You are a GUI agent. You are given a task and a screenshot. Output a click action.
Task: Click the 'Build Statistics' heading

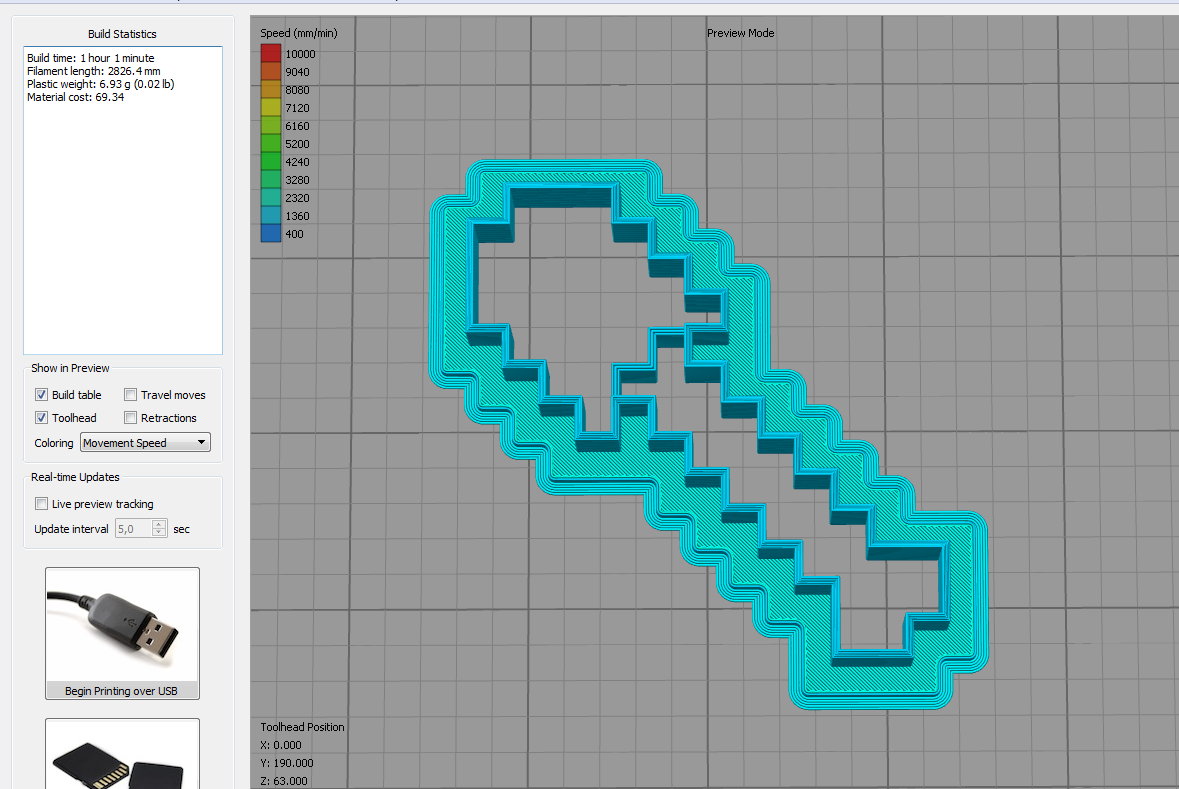[x=122, y=34]
